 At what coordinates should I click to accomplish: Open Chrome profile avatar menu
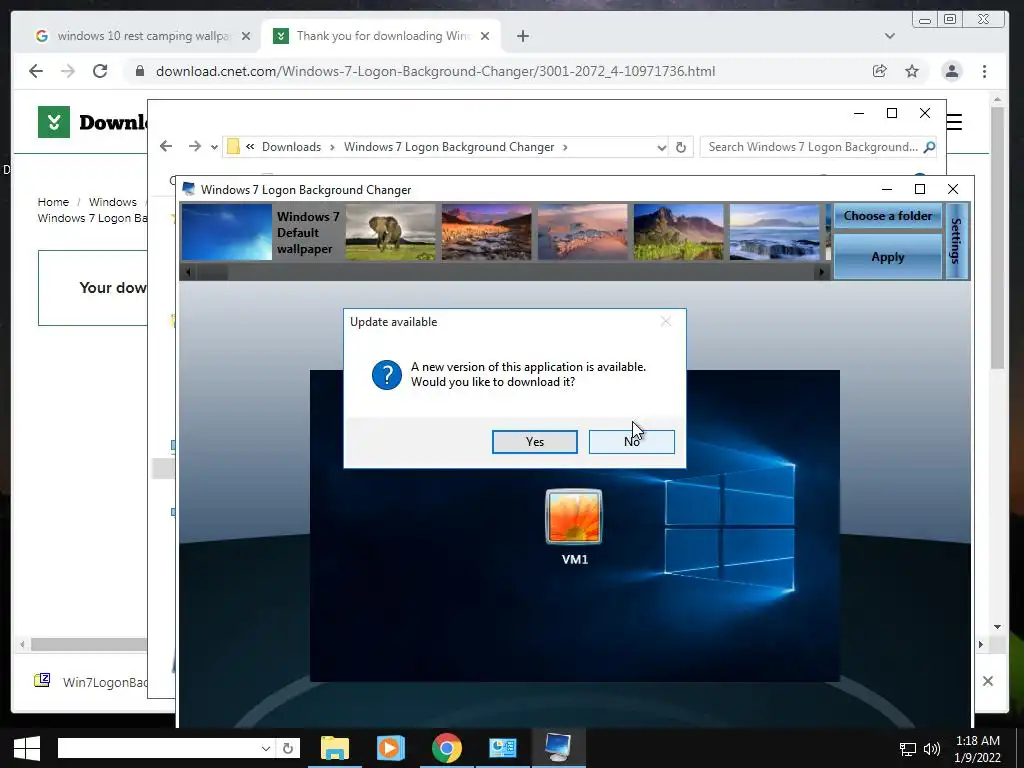952,71
